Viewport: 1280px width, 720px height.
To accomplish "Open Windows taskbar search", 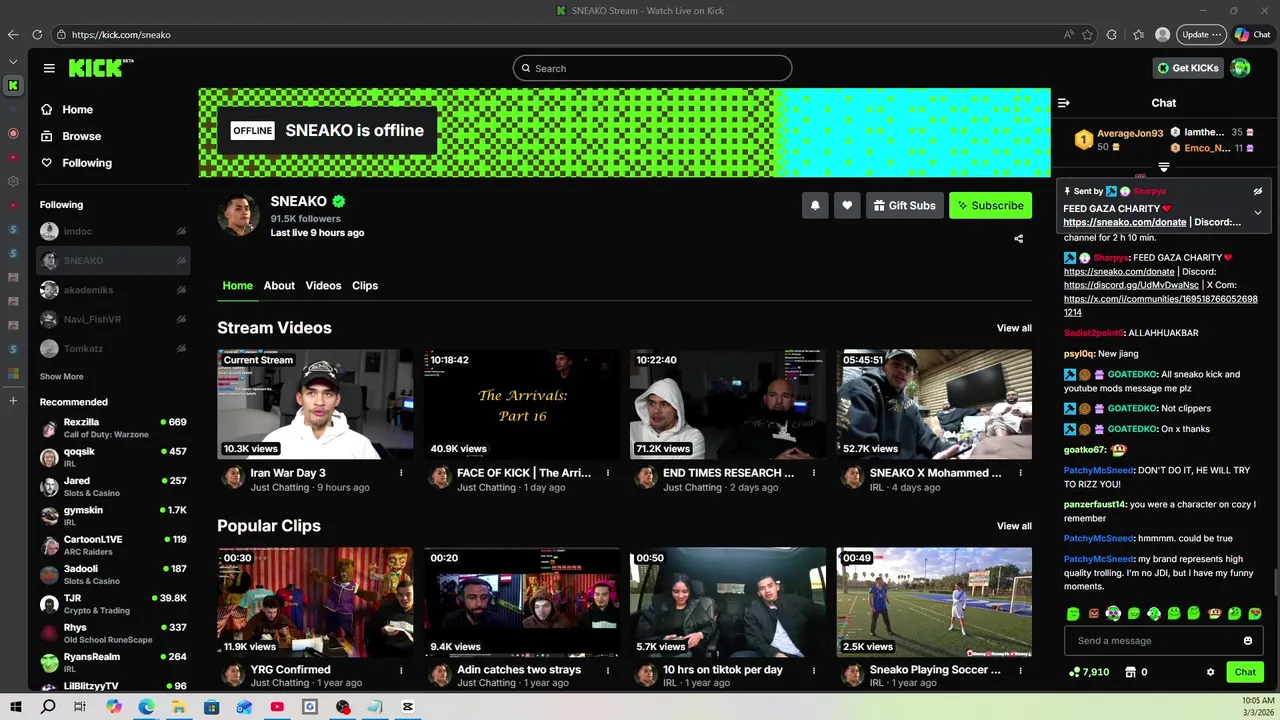I will coord(48,707).
